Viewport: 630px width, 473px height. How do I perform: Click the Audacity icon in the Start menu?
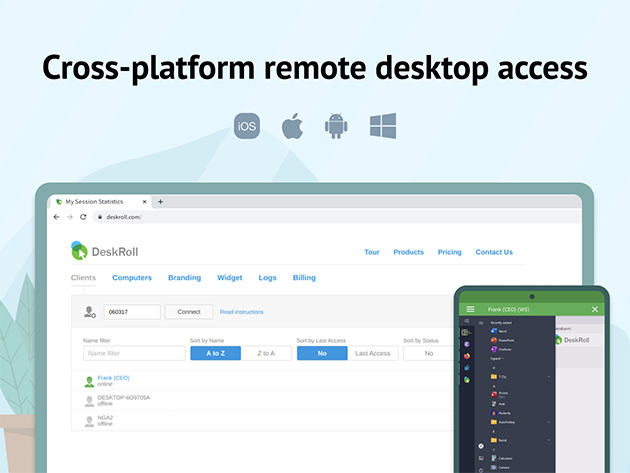coord(494,413)
